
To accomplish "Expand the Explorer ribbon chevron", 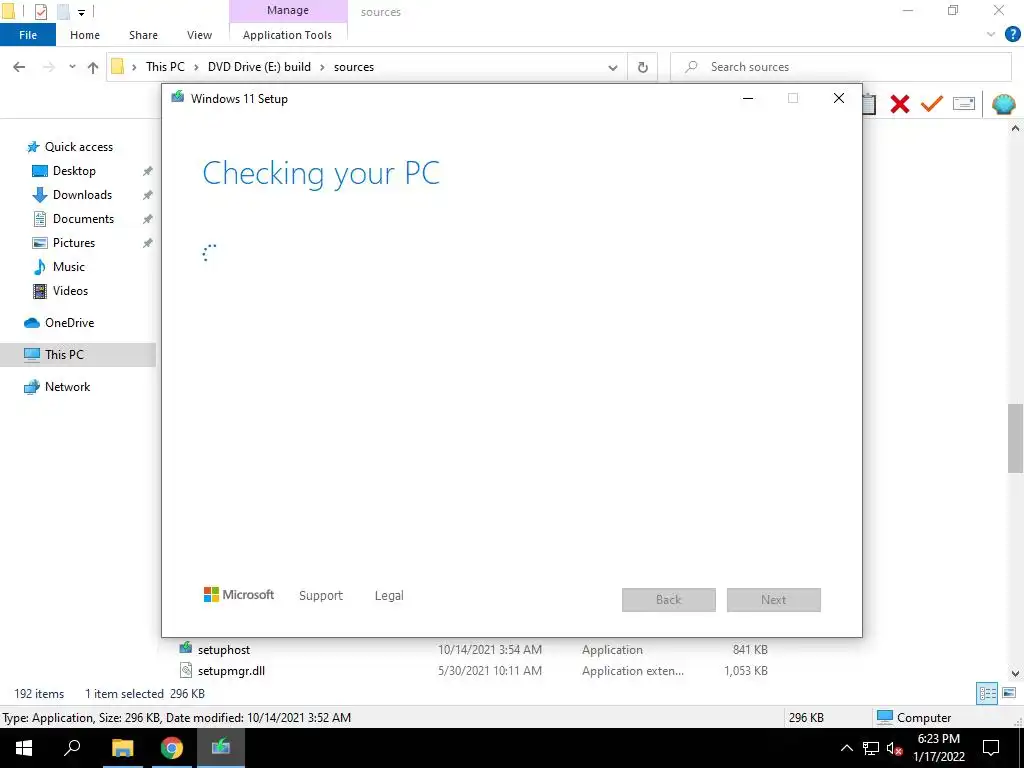I will (x=991, y=35).
